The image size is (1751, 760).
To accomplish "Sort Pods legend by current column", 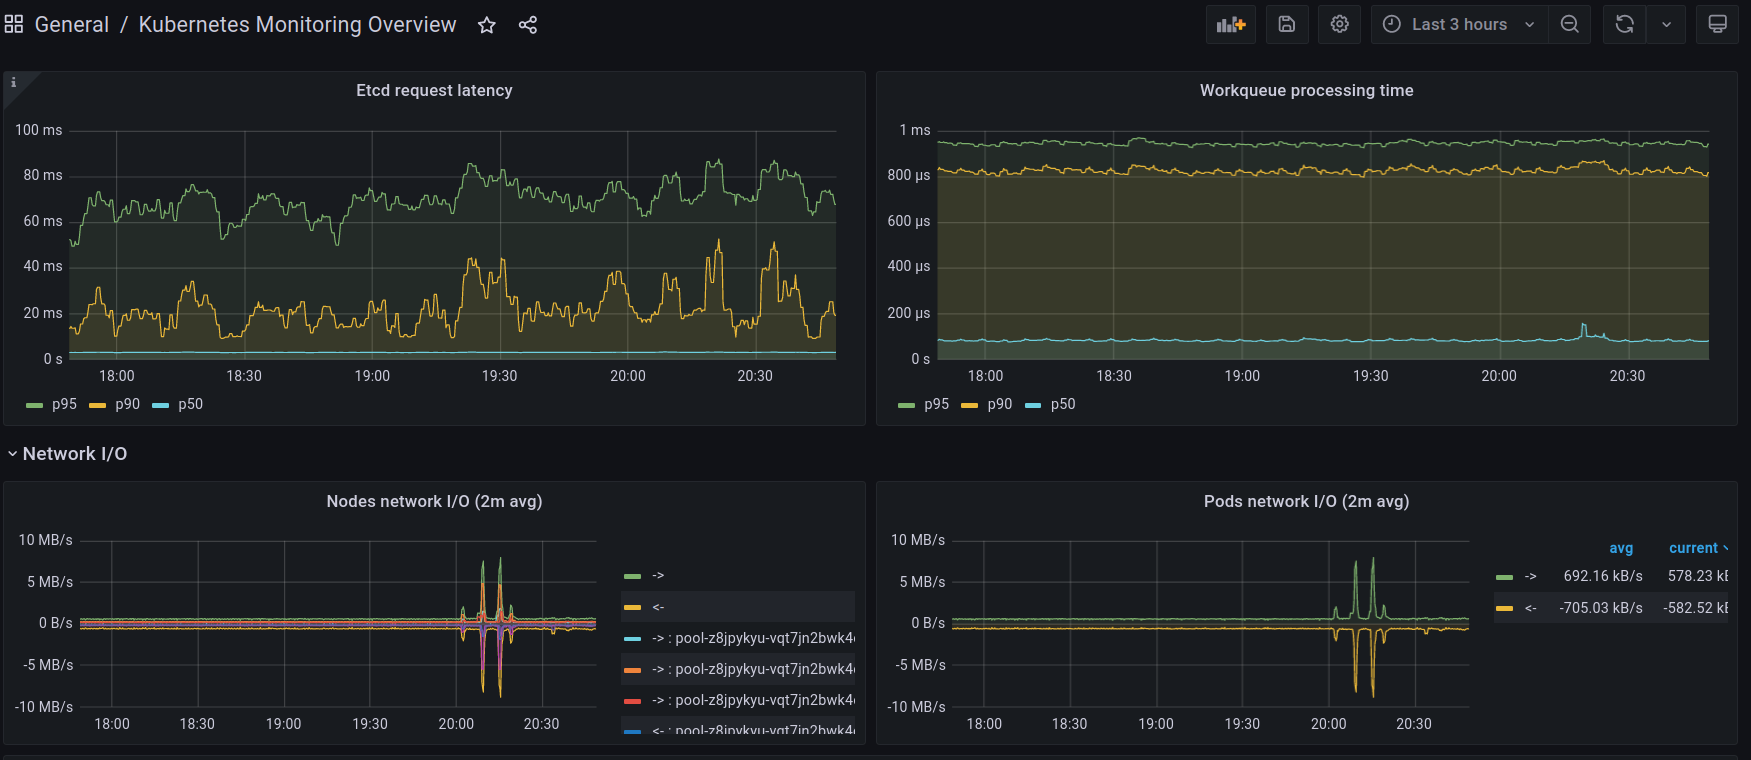I will tap(1693, 548).
